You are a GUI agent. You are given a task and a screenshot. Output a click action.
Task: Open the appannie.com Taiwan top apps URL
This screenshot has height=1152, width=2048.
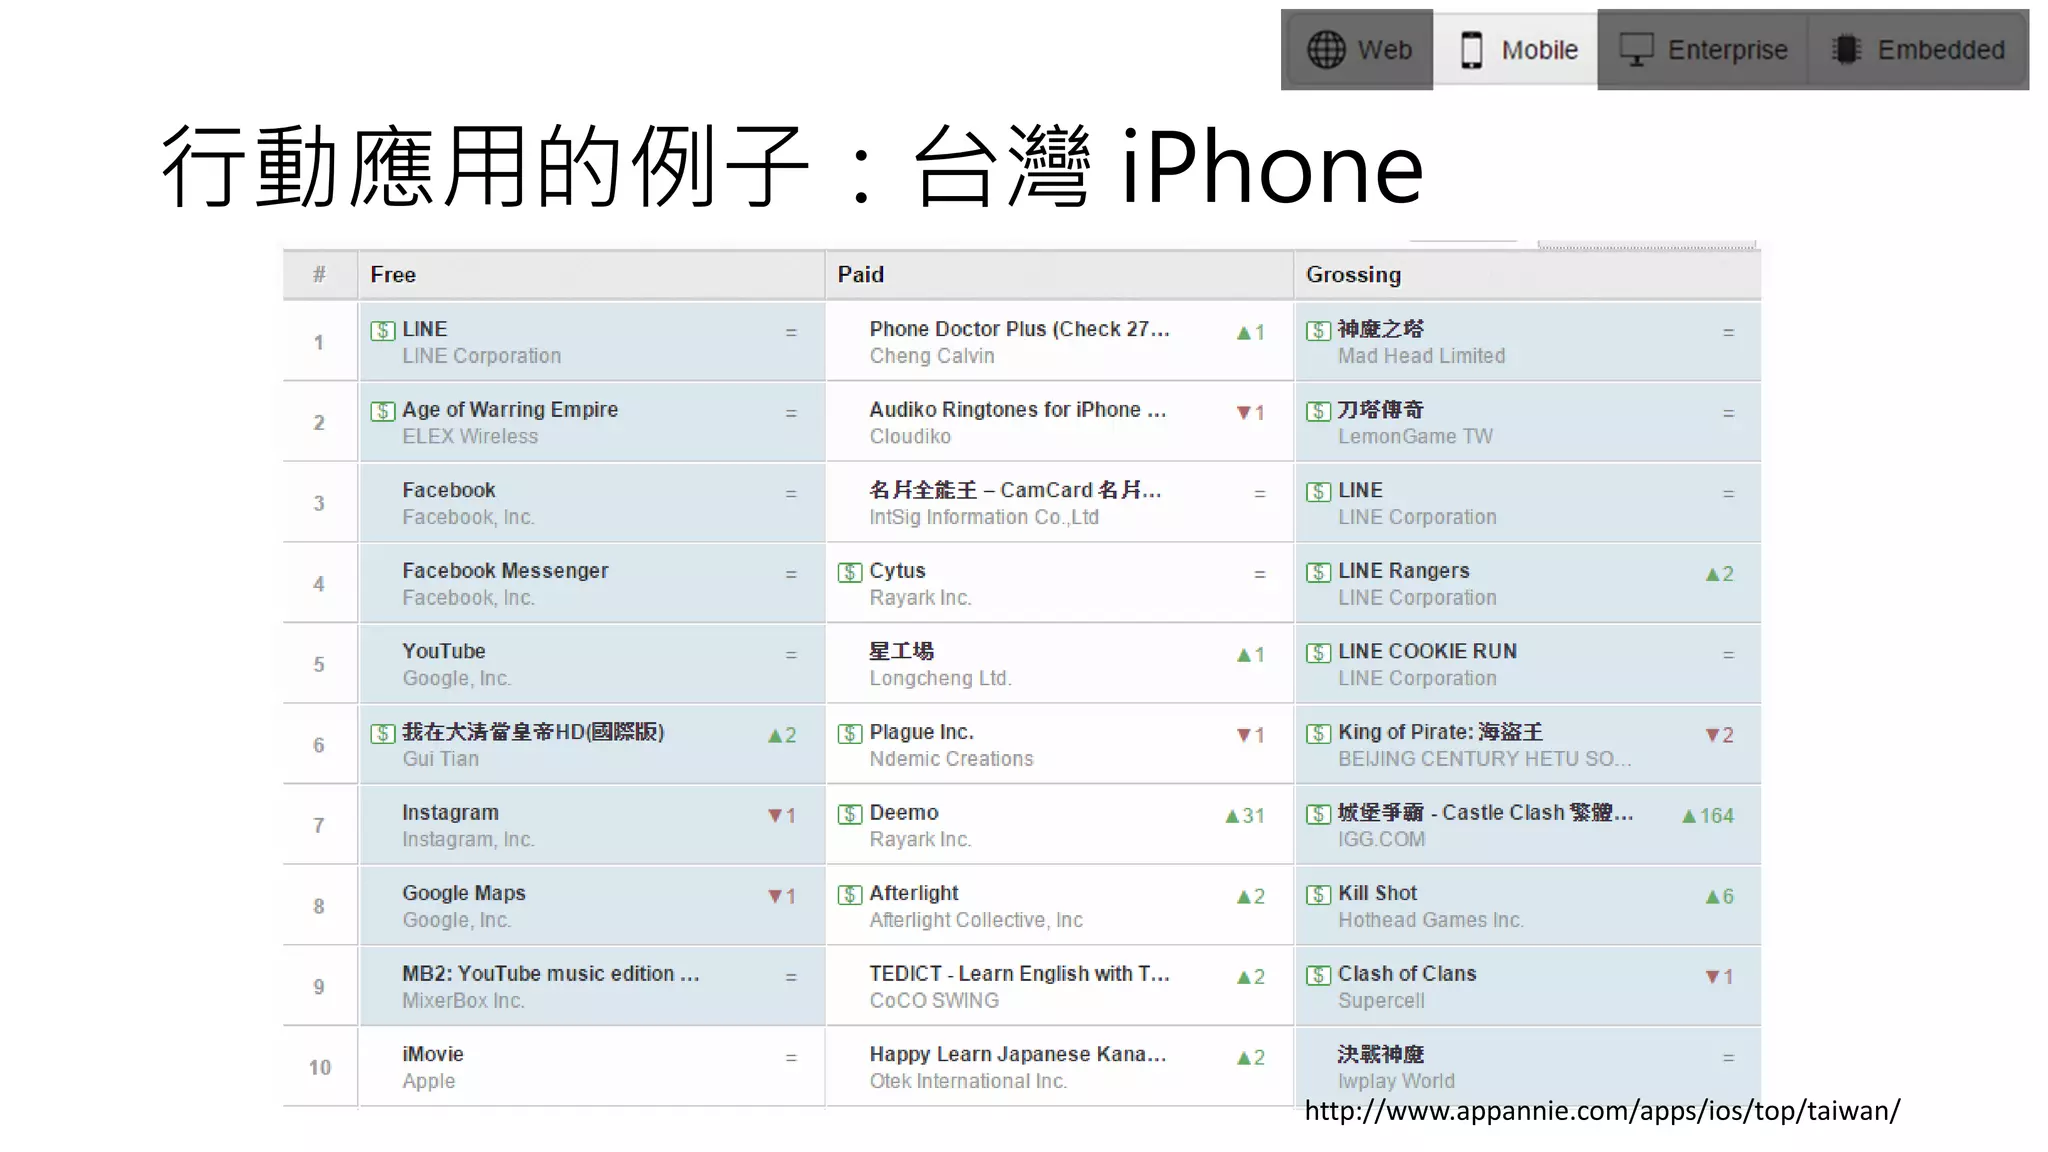point(1602,1110)
